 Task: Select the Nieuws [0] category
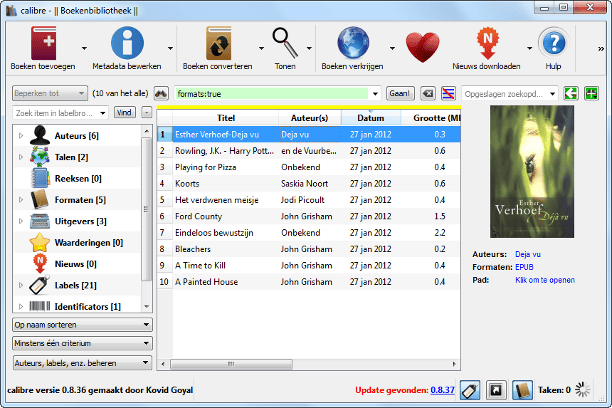pos(75,264)
